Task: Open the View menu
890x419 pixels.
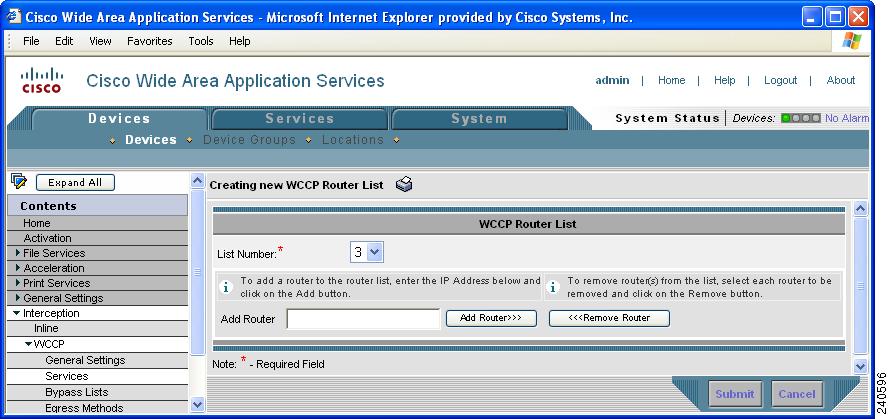Action: [x=100, y=41]
